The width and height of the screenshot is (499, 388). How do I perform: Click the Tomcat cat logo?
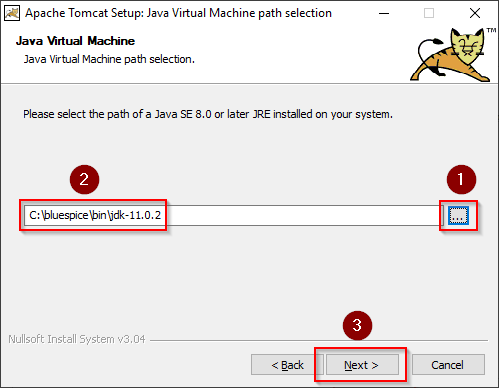450,55
